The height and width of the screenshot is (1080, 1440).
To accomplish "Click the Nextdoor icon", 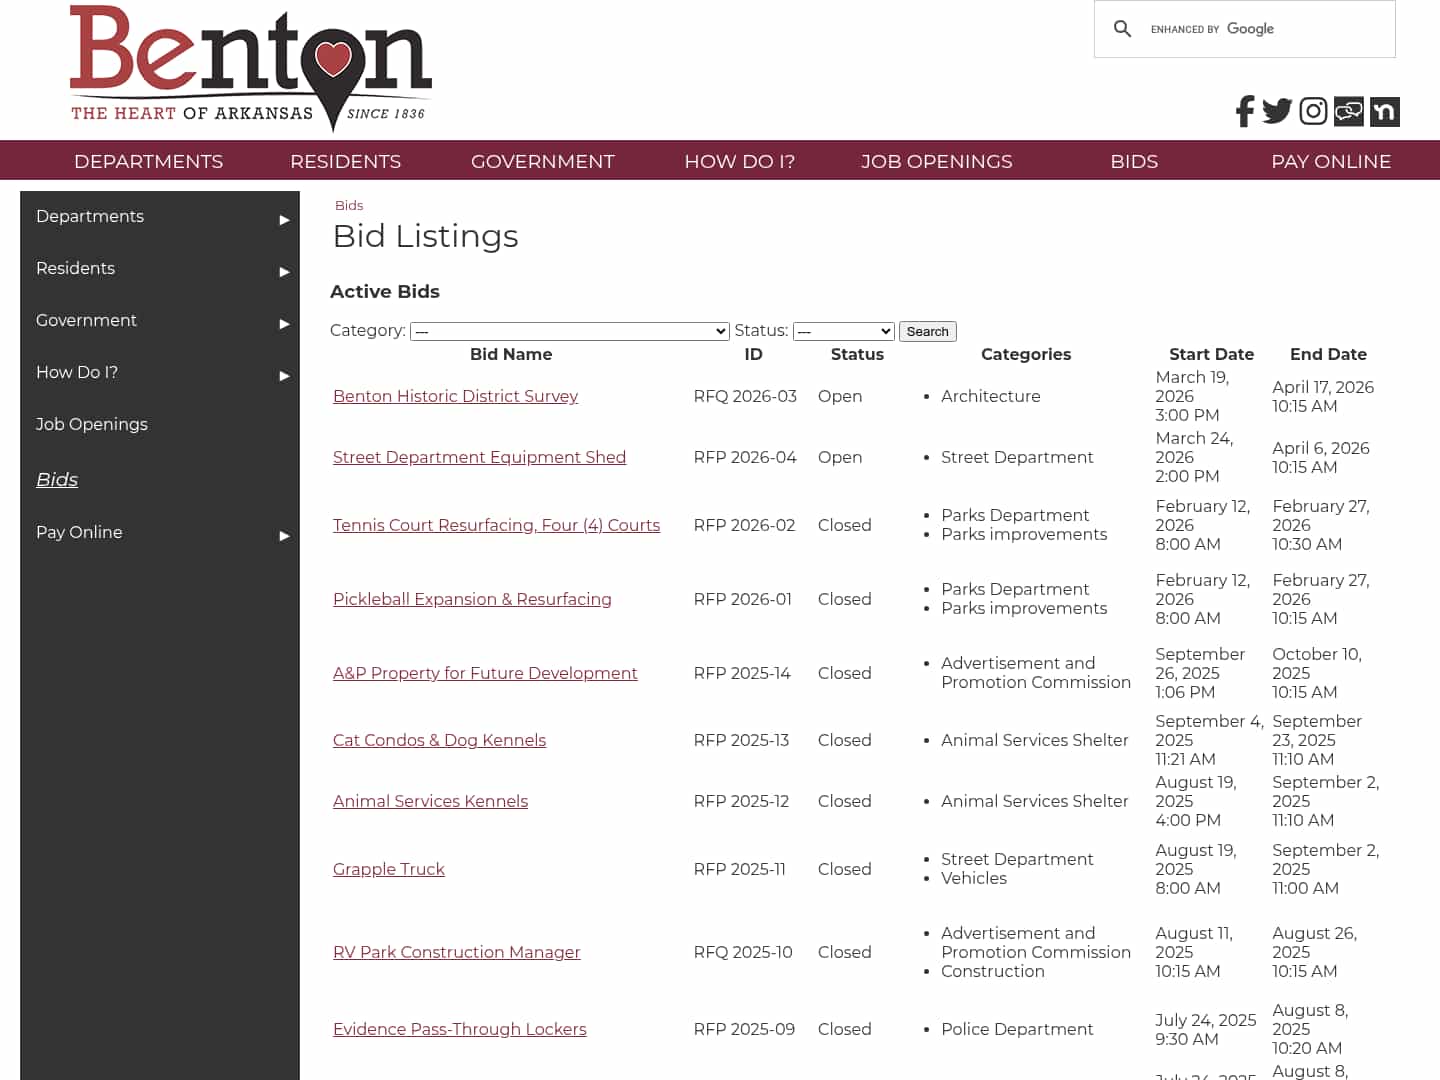I will pyautogui.click(x=1384, y=111).
